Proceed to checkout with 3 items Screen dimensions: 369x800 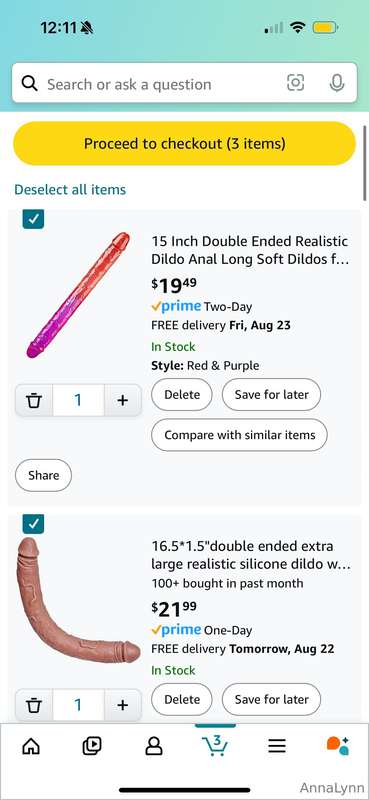184,143
